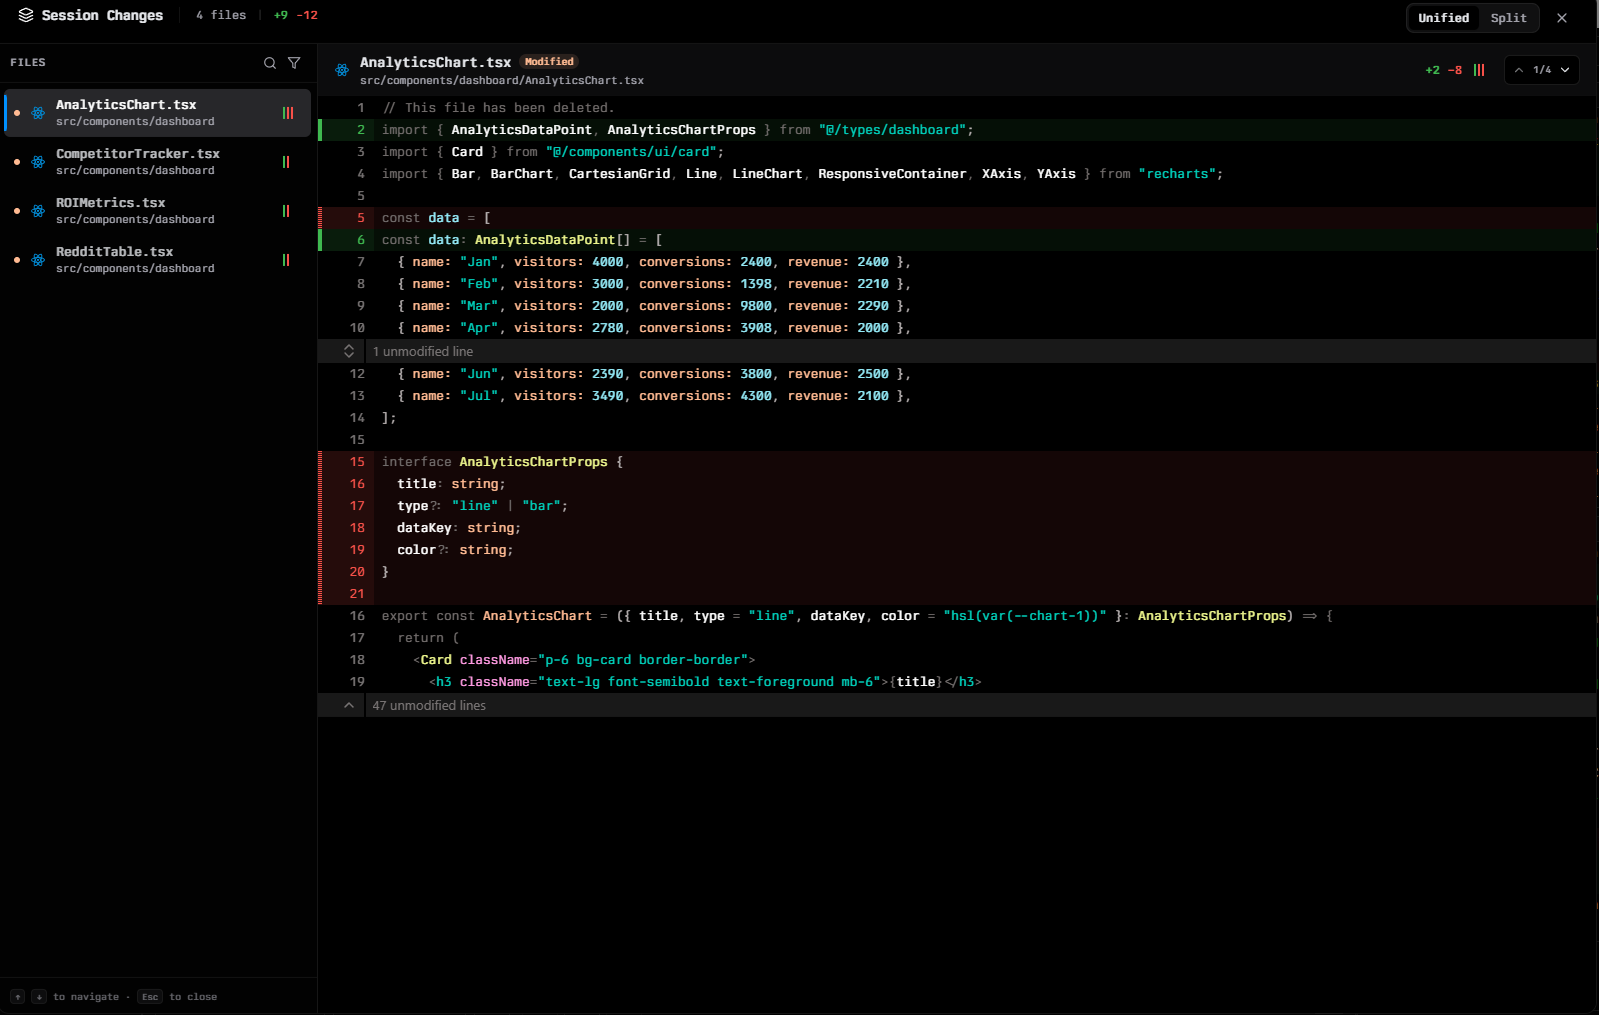Click the removed 'interface AnalyticsChartProps' line
1599x1015 pixels.
point(957,462)
